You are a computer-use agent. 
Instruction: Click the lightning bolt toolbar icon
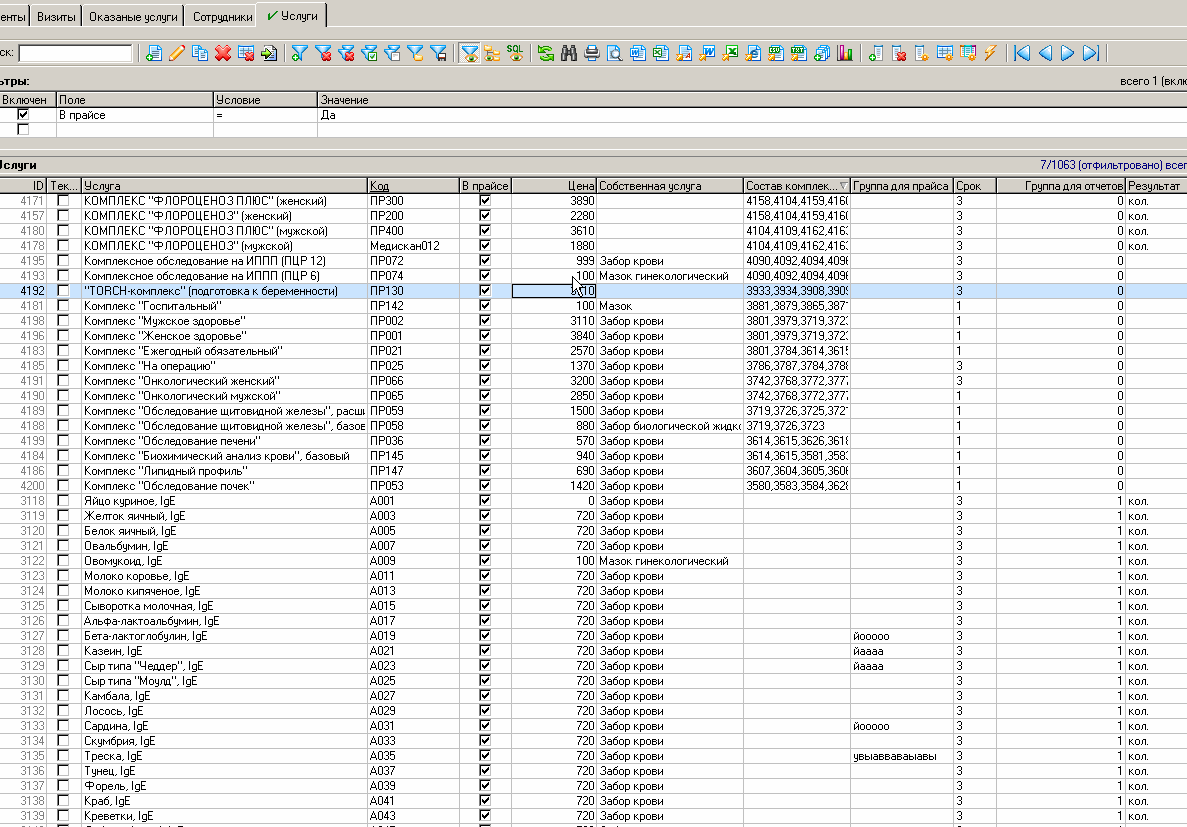991,54
